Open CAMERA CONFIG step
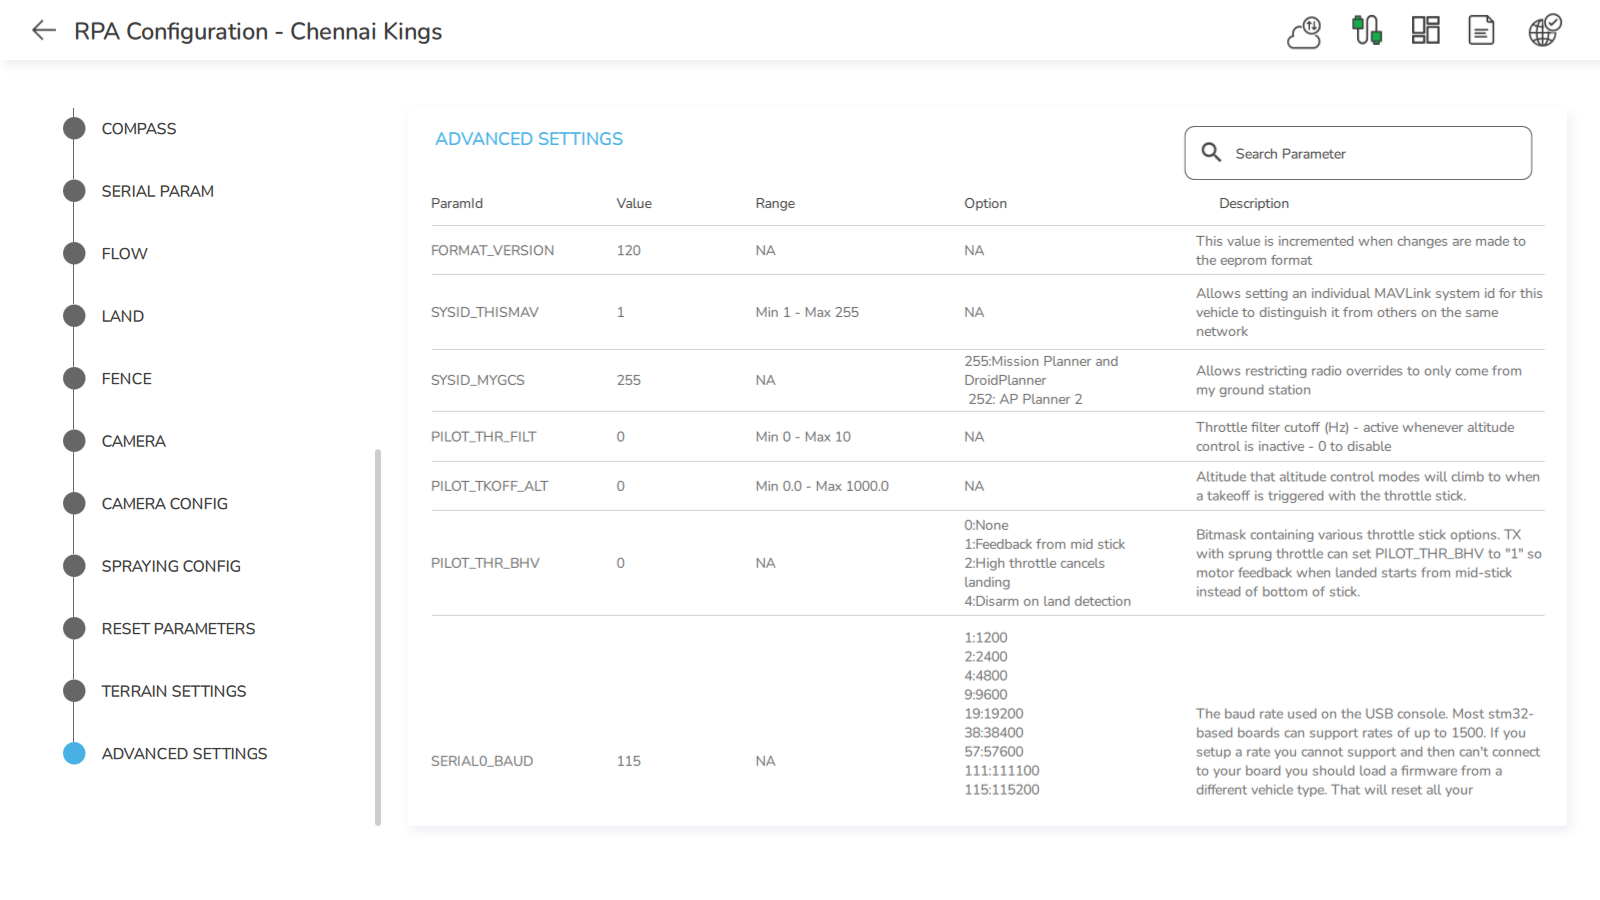This screenshot has height=900, width=1600. coord(164,504)
